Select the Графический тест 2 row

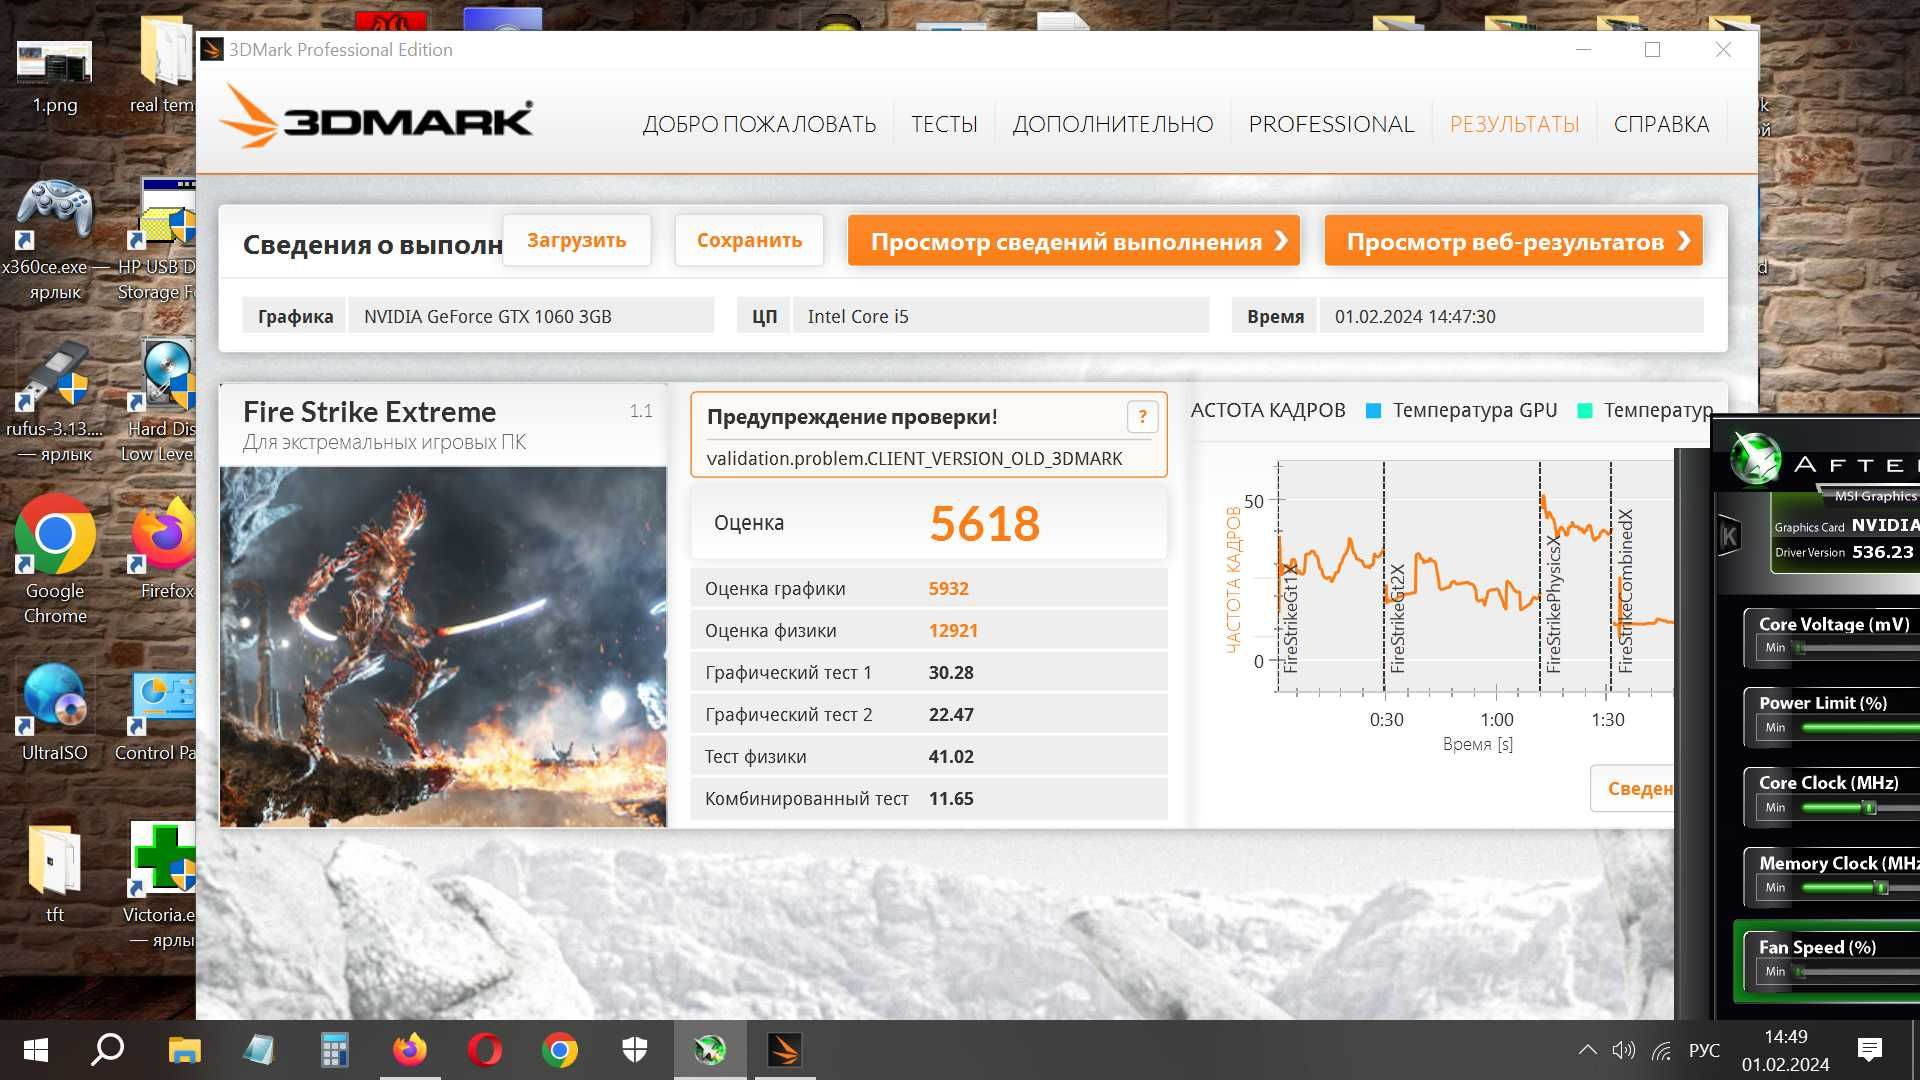[x=929, y=714]
